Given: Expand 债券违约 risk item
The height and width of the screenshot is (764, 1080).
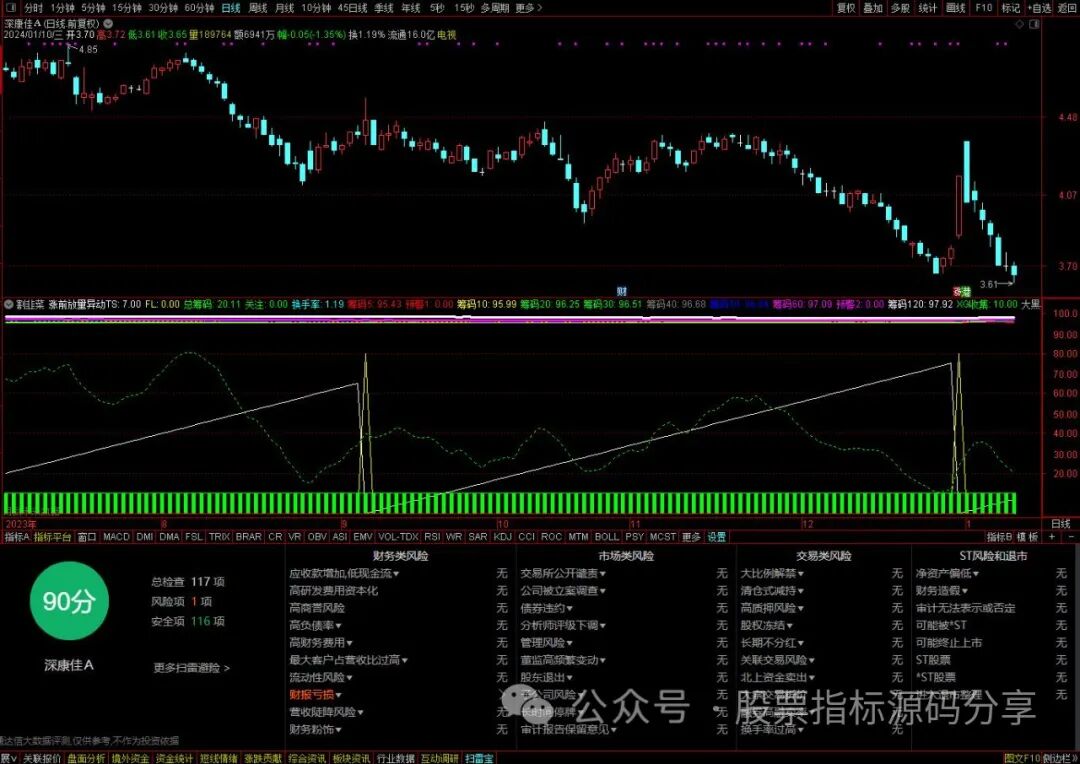Looking at the screenshot, I should point(547,608).
